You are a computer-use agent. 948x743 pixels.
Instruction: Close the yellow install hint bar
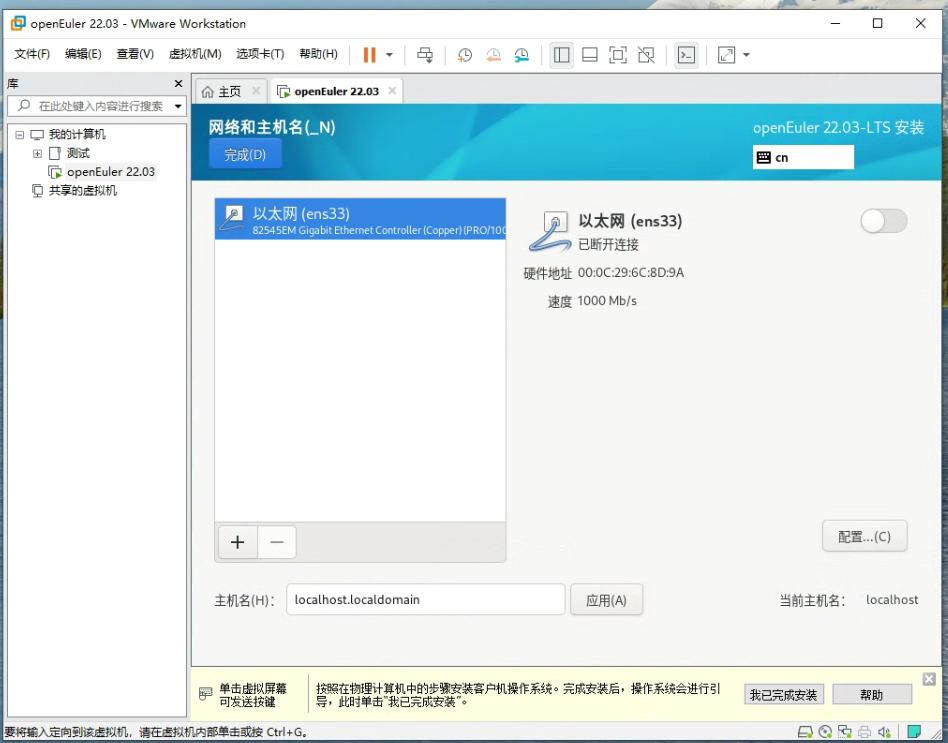tap(929, 679)
